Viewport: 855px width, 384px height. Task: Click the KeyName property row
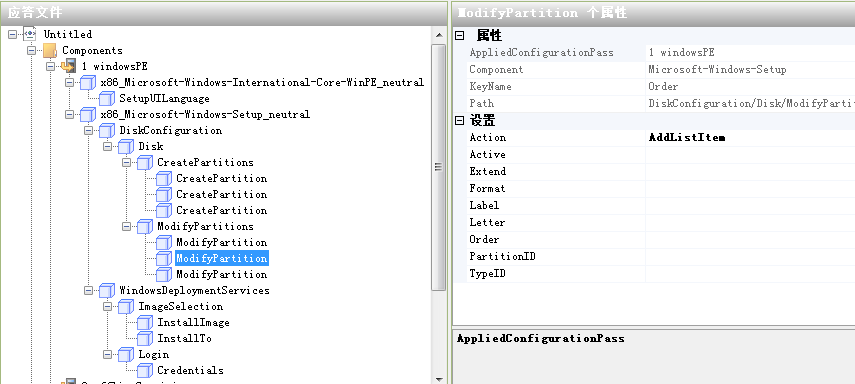point(660,86)
